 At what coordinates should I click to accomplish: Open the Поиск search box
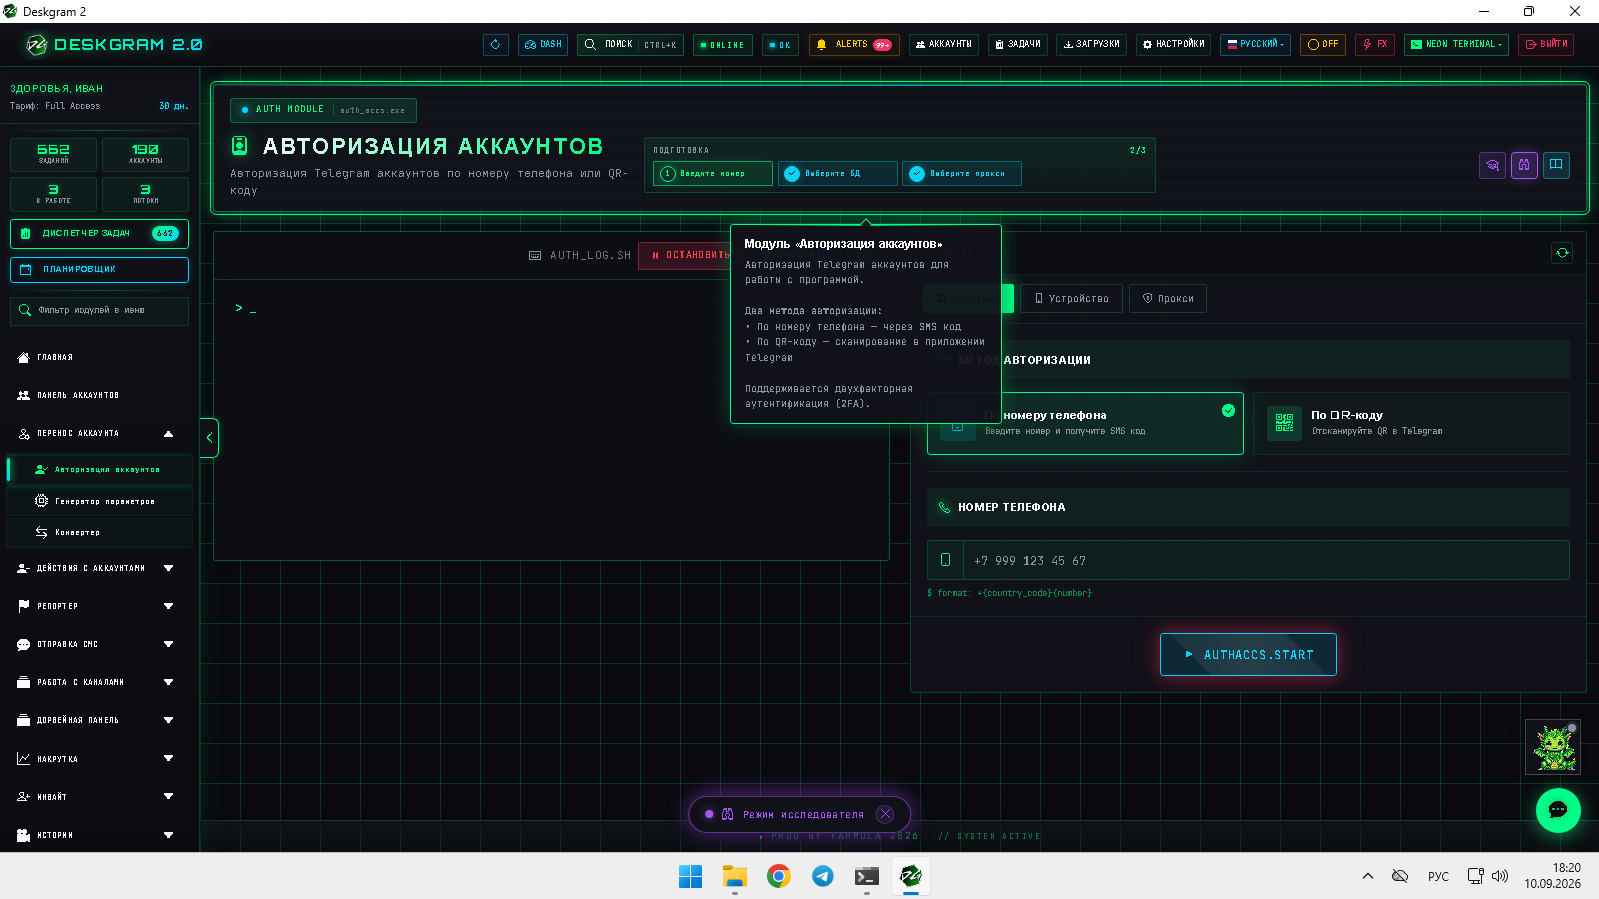tap(630, 45)
